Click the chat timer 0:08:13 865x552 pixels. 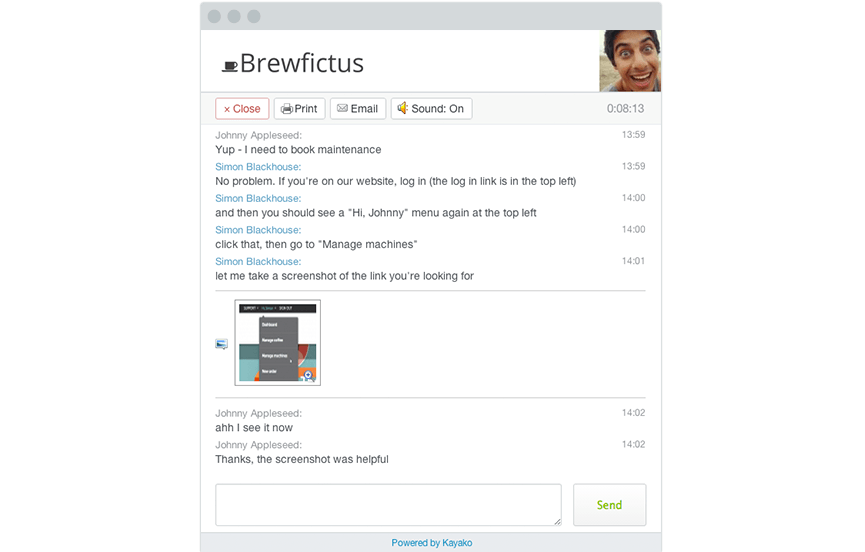pos(625,109)
